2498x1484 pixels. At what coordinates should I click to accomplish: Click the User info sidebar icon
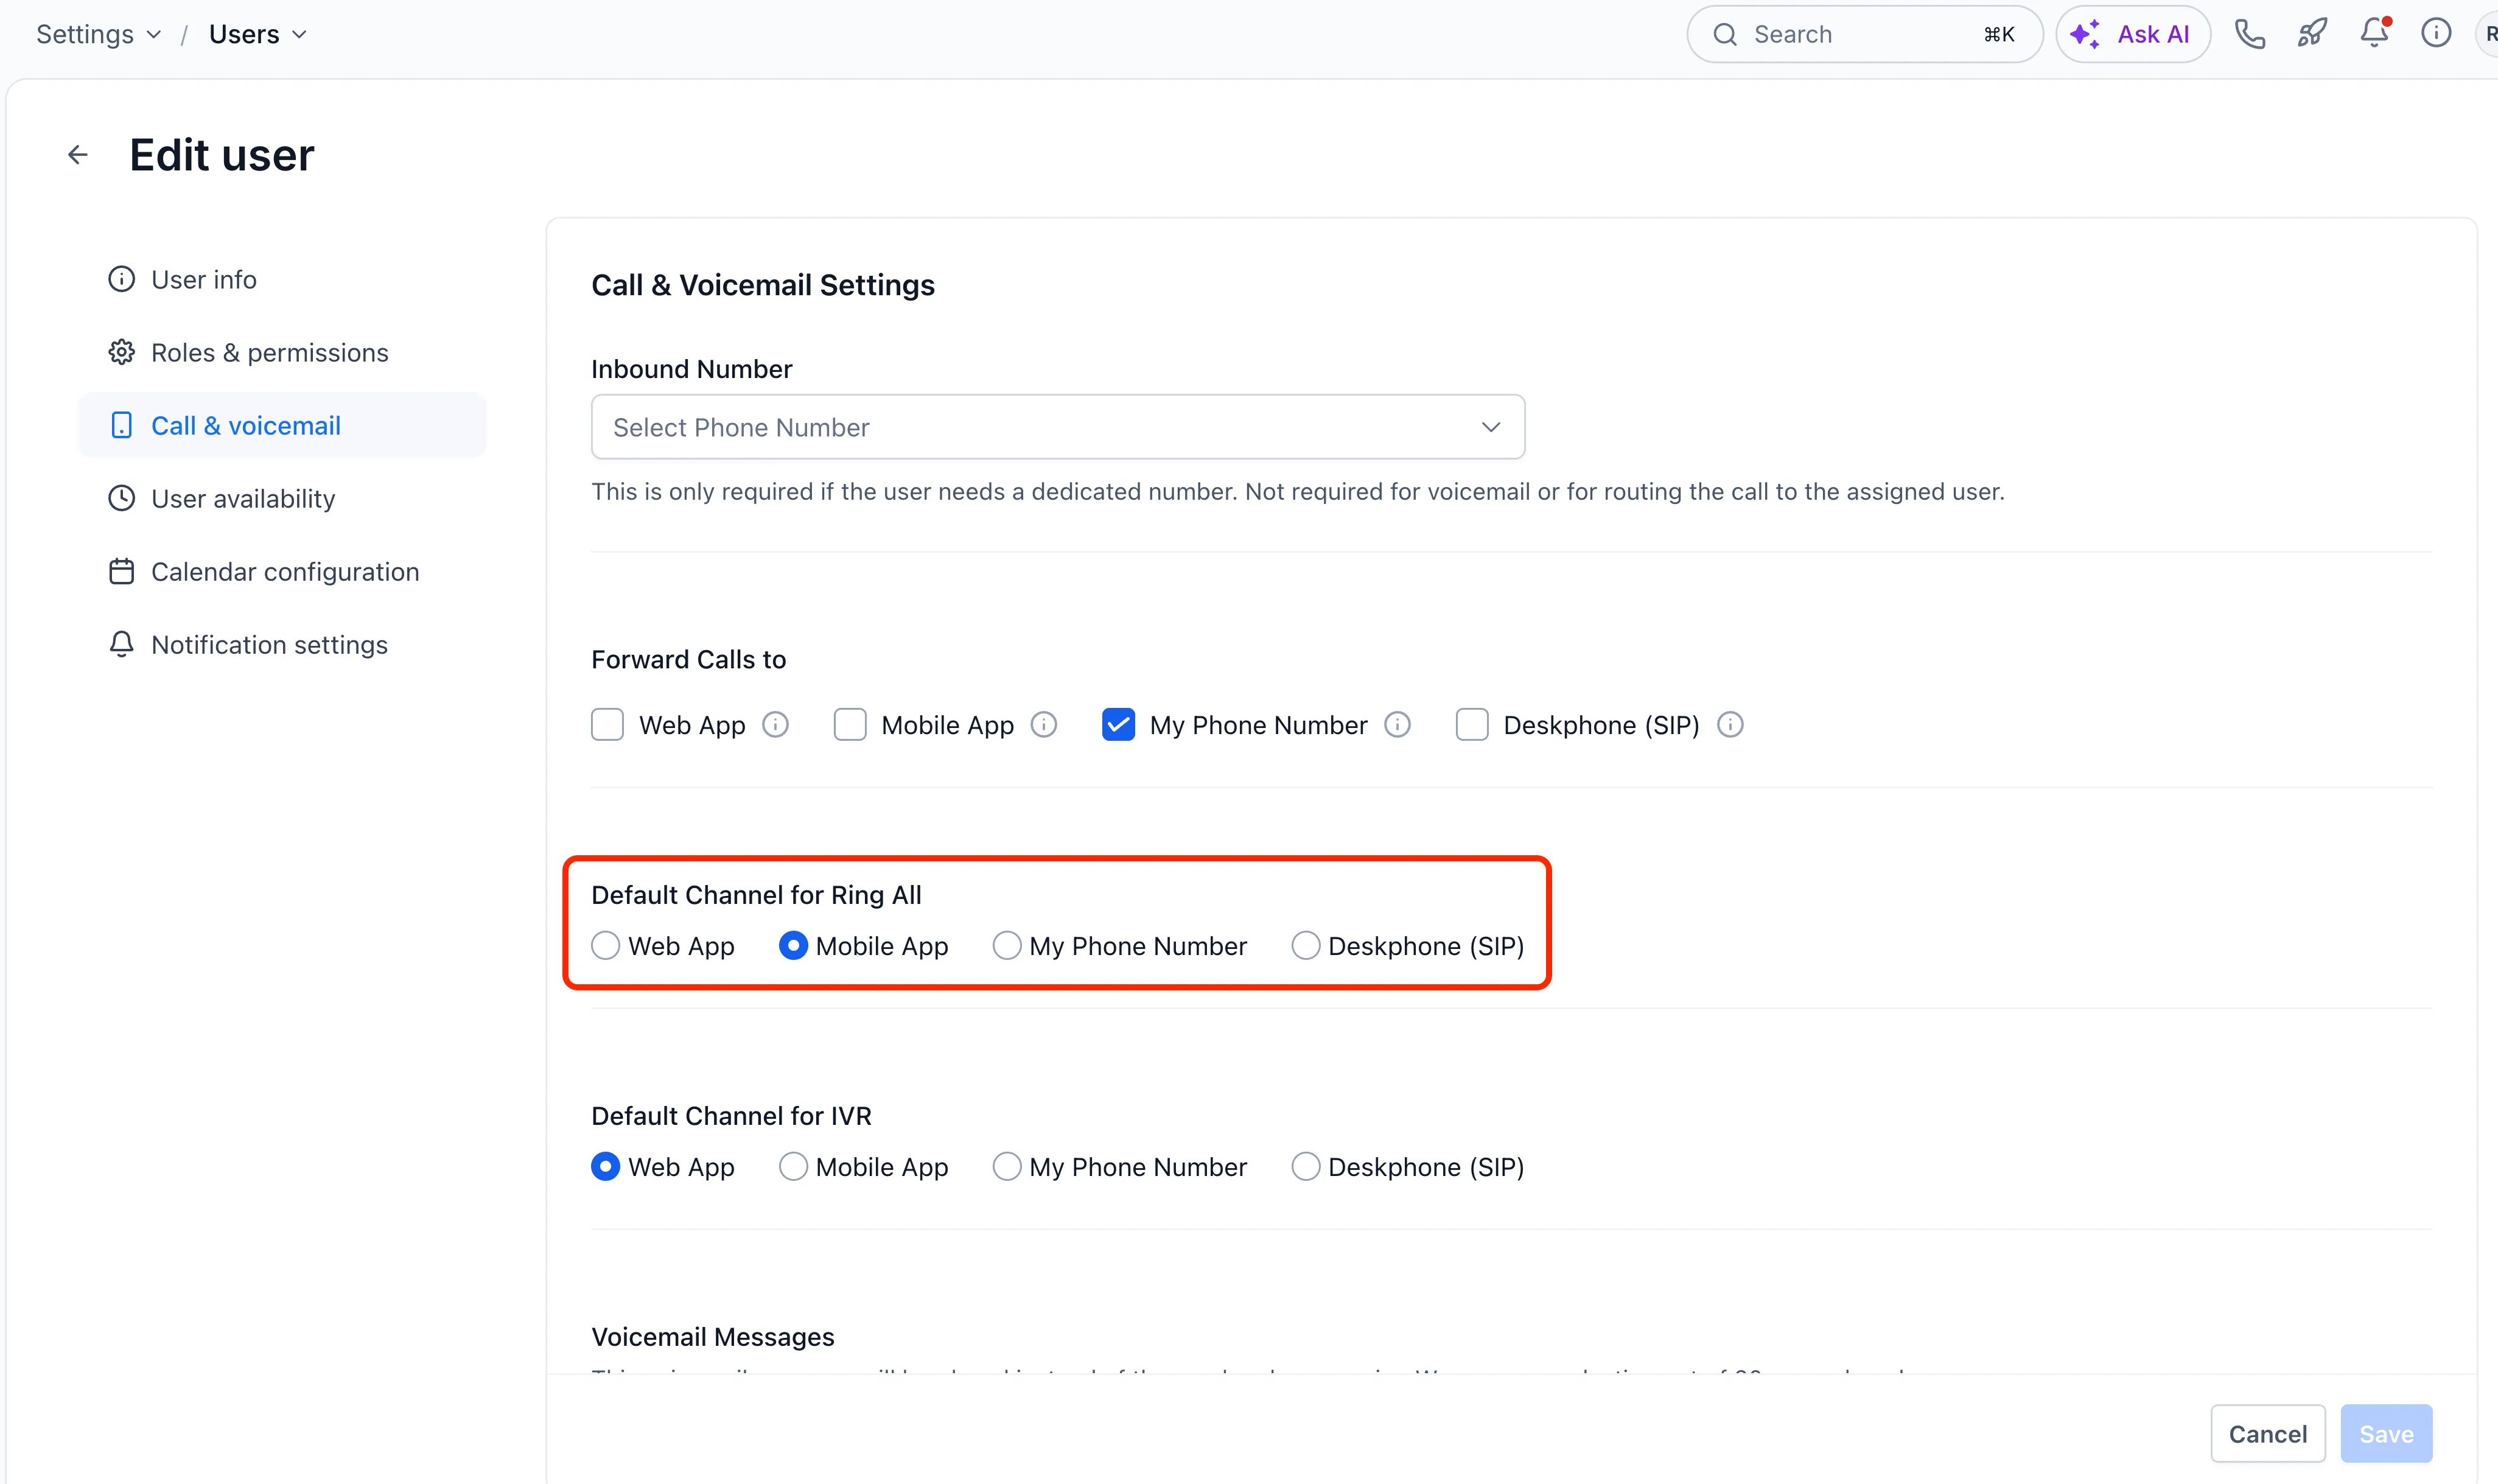coord(122,279)
